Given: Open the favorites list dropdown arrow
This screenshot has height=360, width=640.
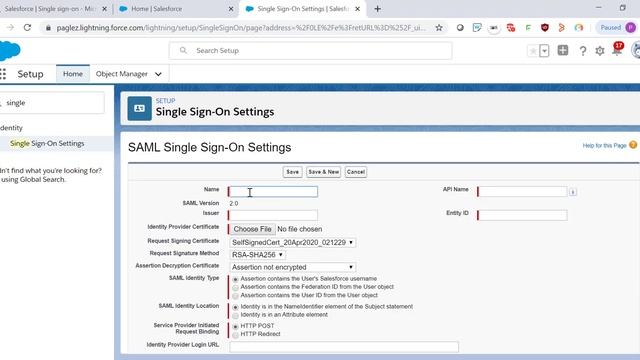Looking at the screenshot, I should tap(544, 51).
